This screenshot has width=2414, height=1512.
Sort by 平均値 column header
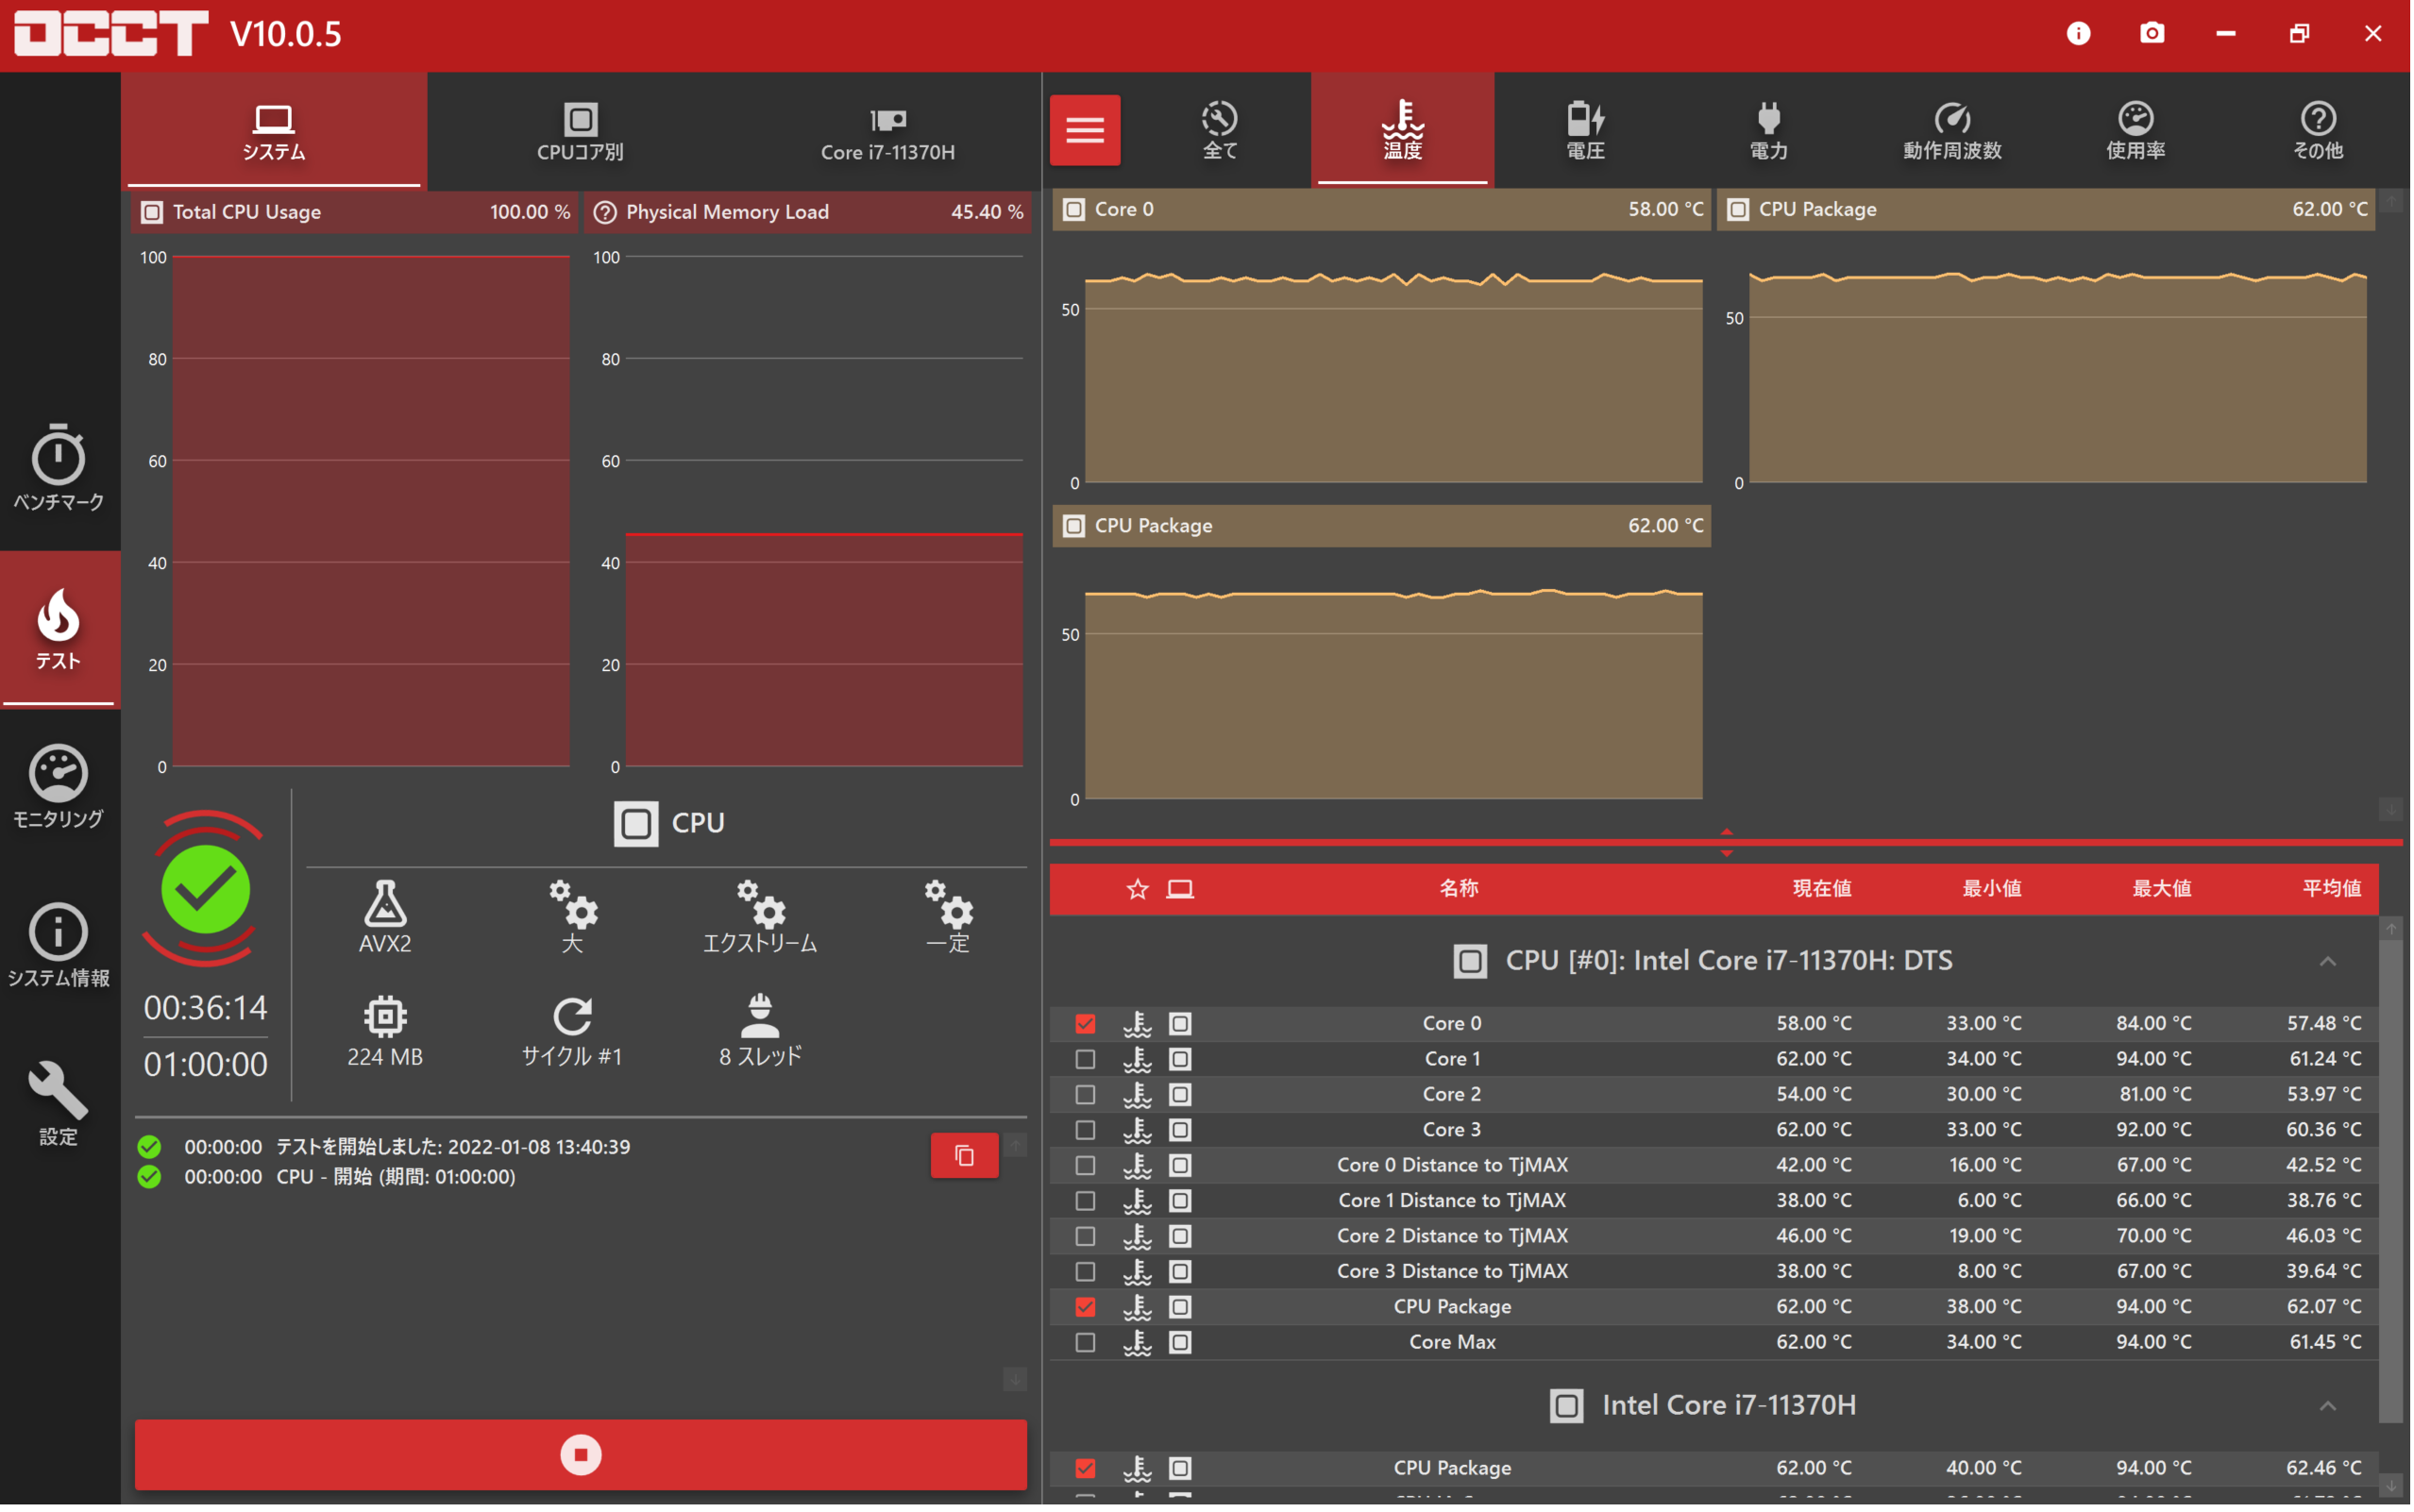point(2334,889)
